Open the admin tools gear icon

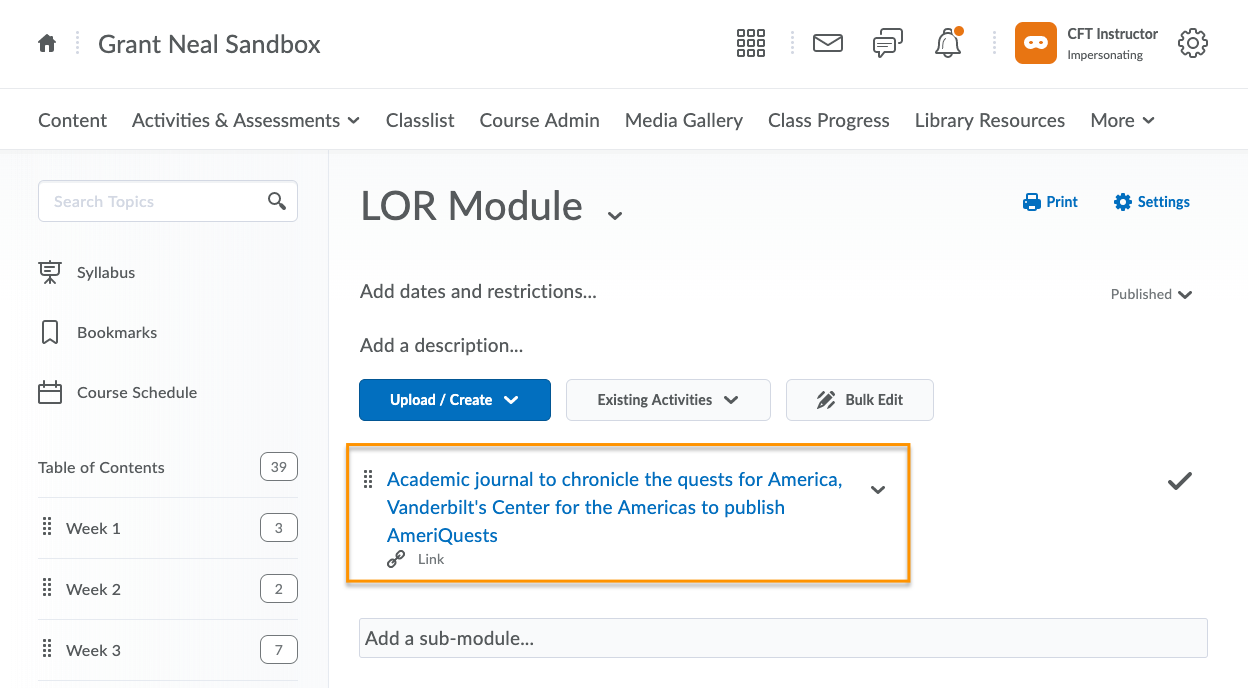[x=1192, y=43]
